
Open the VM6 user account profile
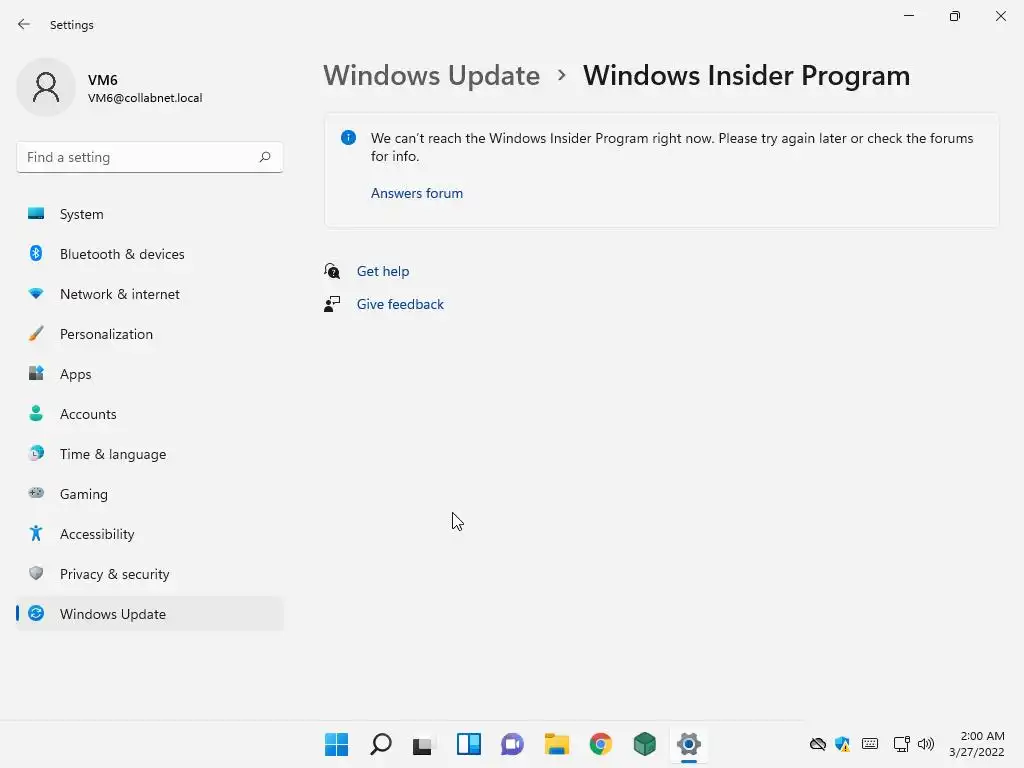110,88
